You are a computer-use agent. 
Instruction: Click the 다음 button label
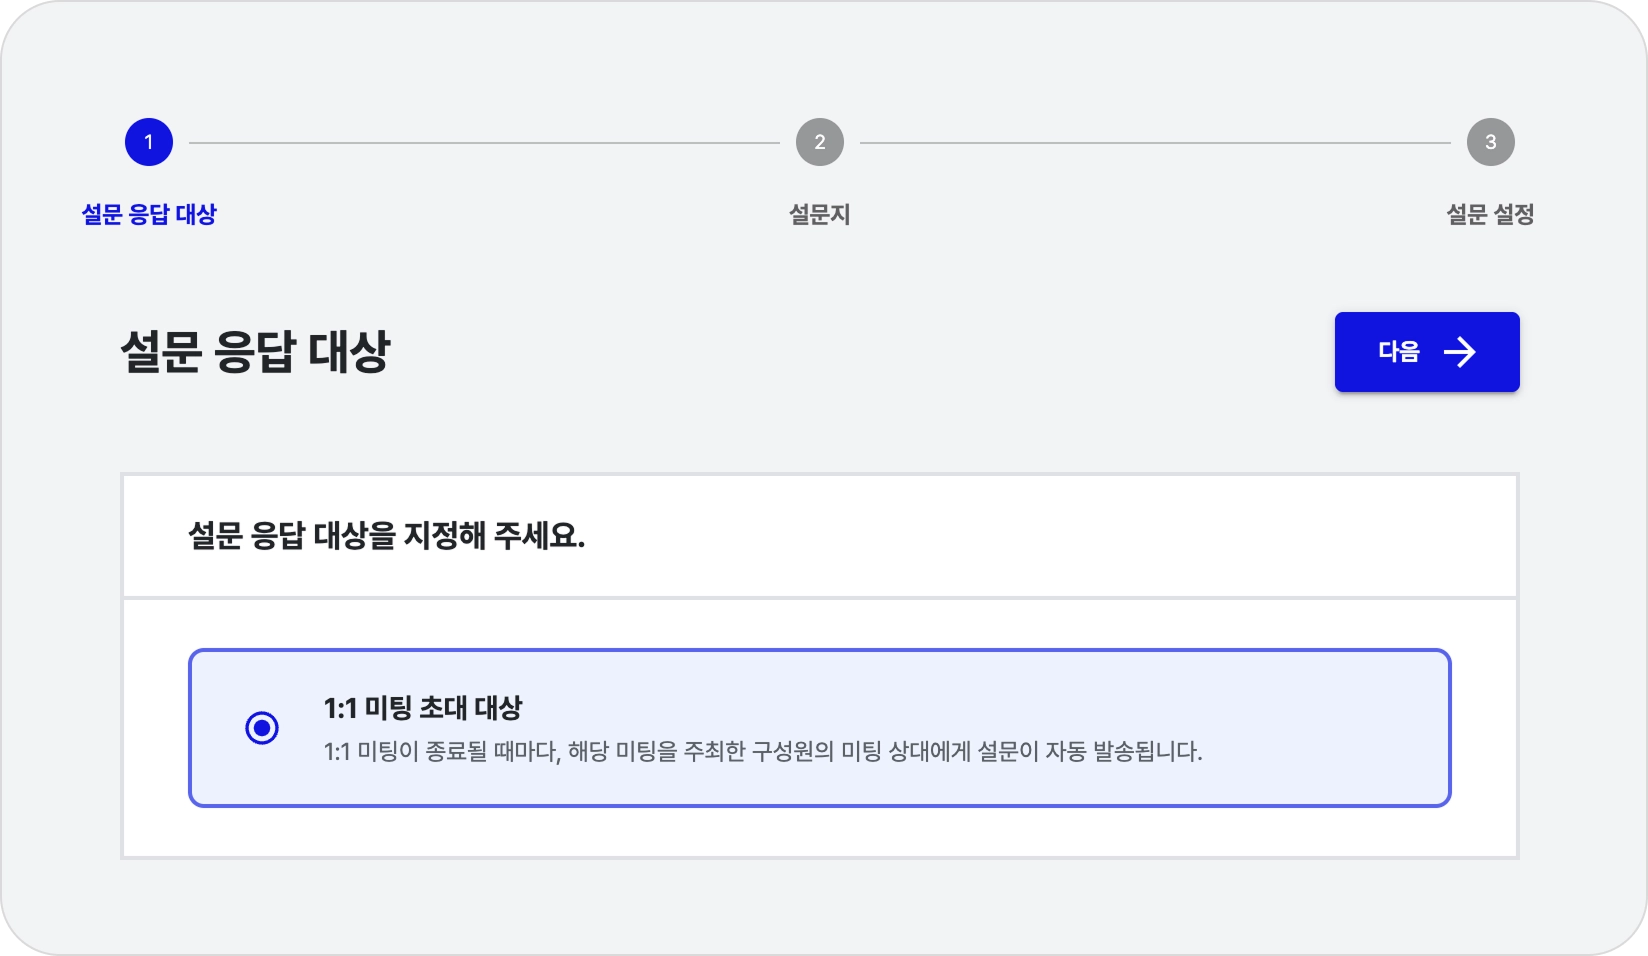click(x=1399, y=352)
